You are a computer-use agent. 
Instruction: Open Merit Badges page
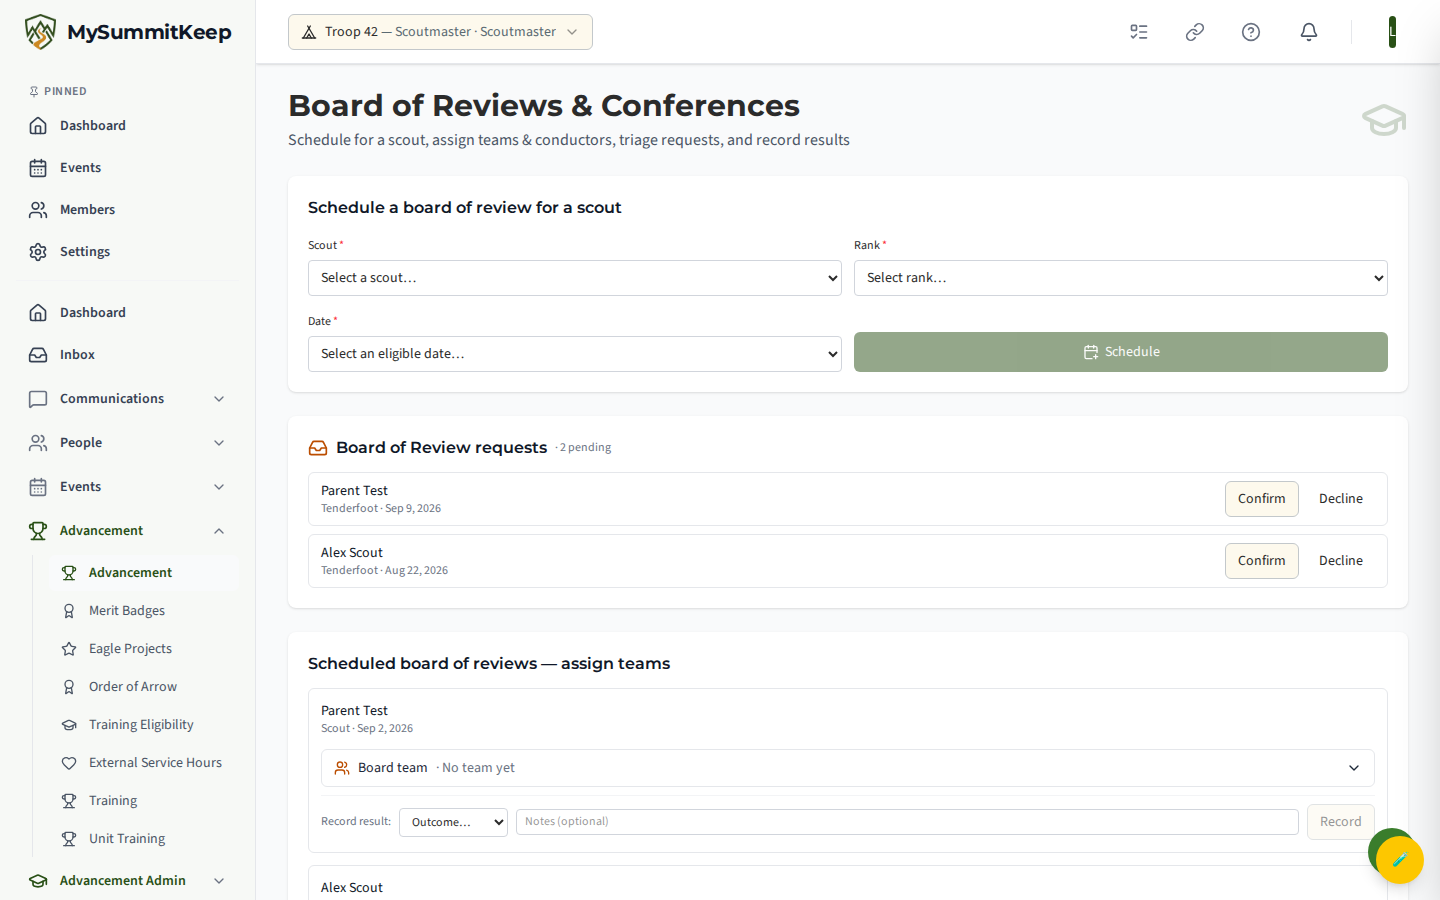(x=144, y=611)
